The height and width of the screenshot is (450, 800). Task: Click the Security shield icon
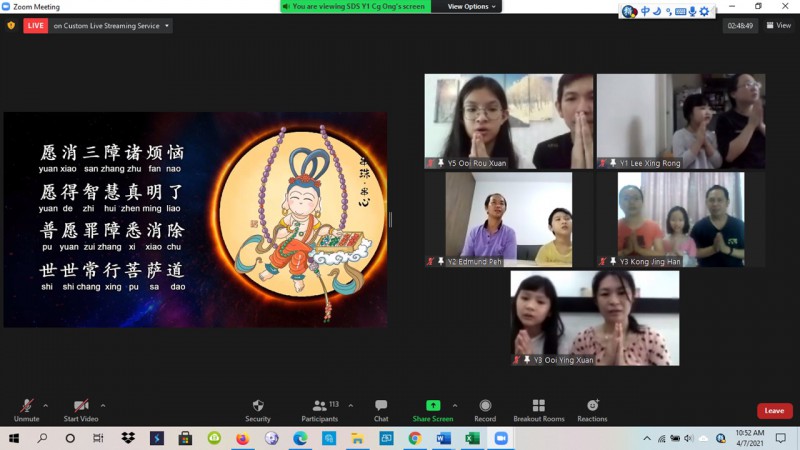(258, 406)
